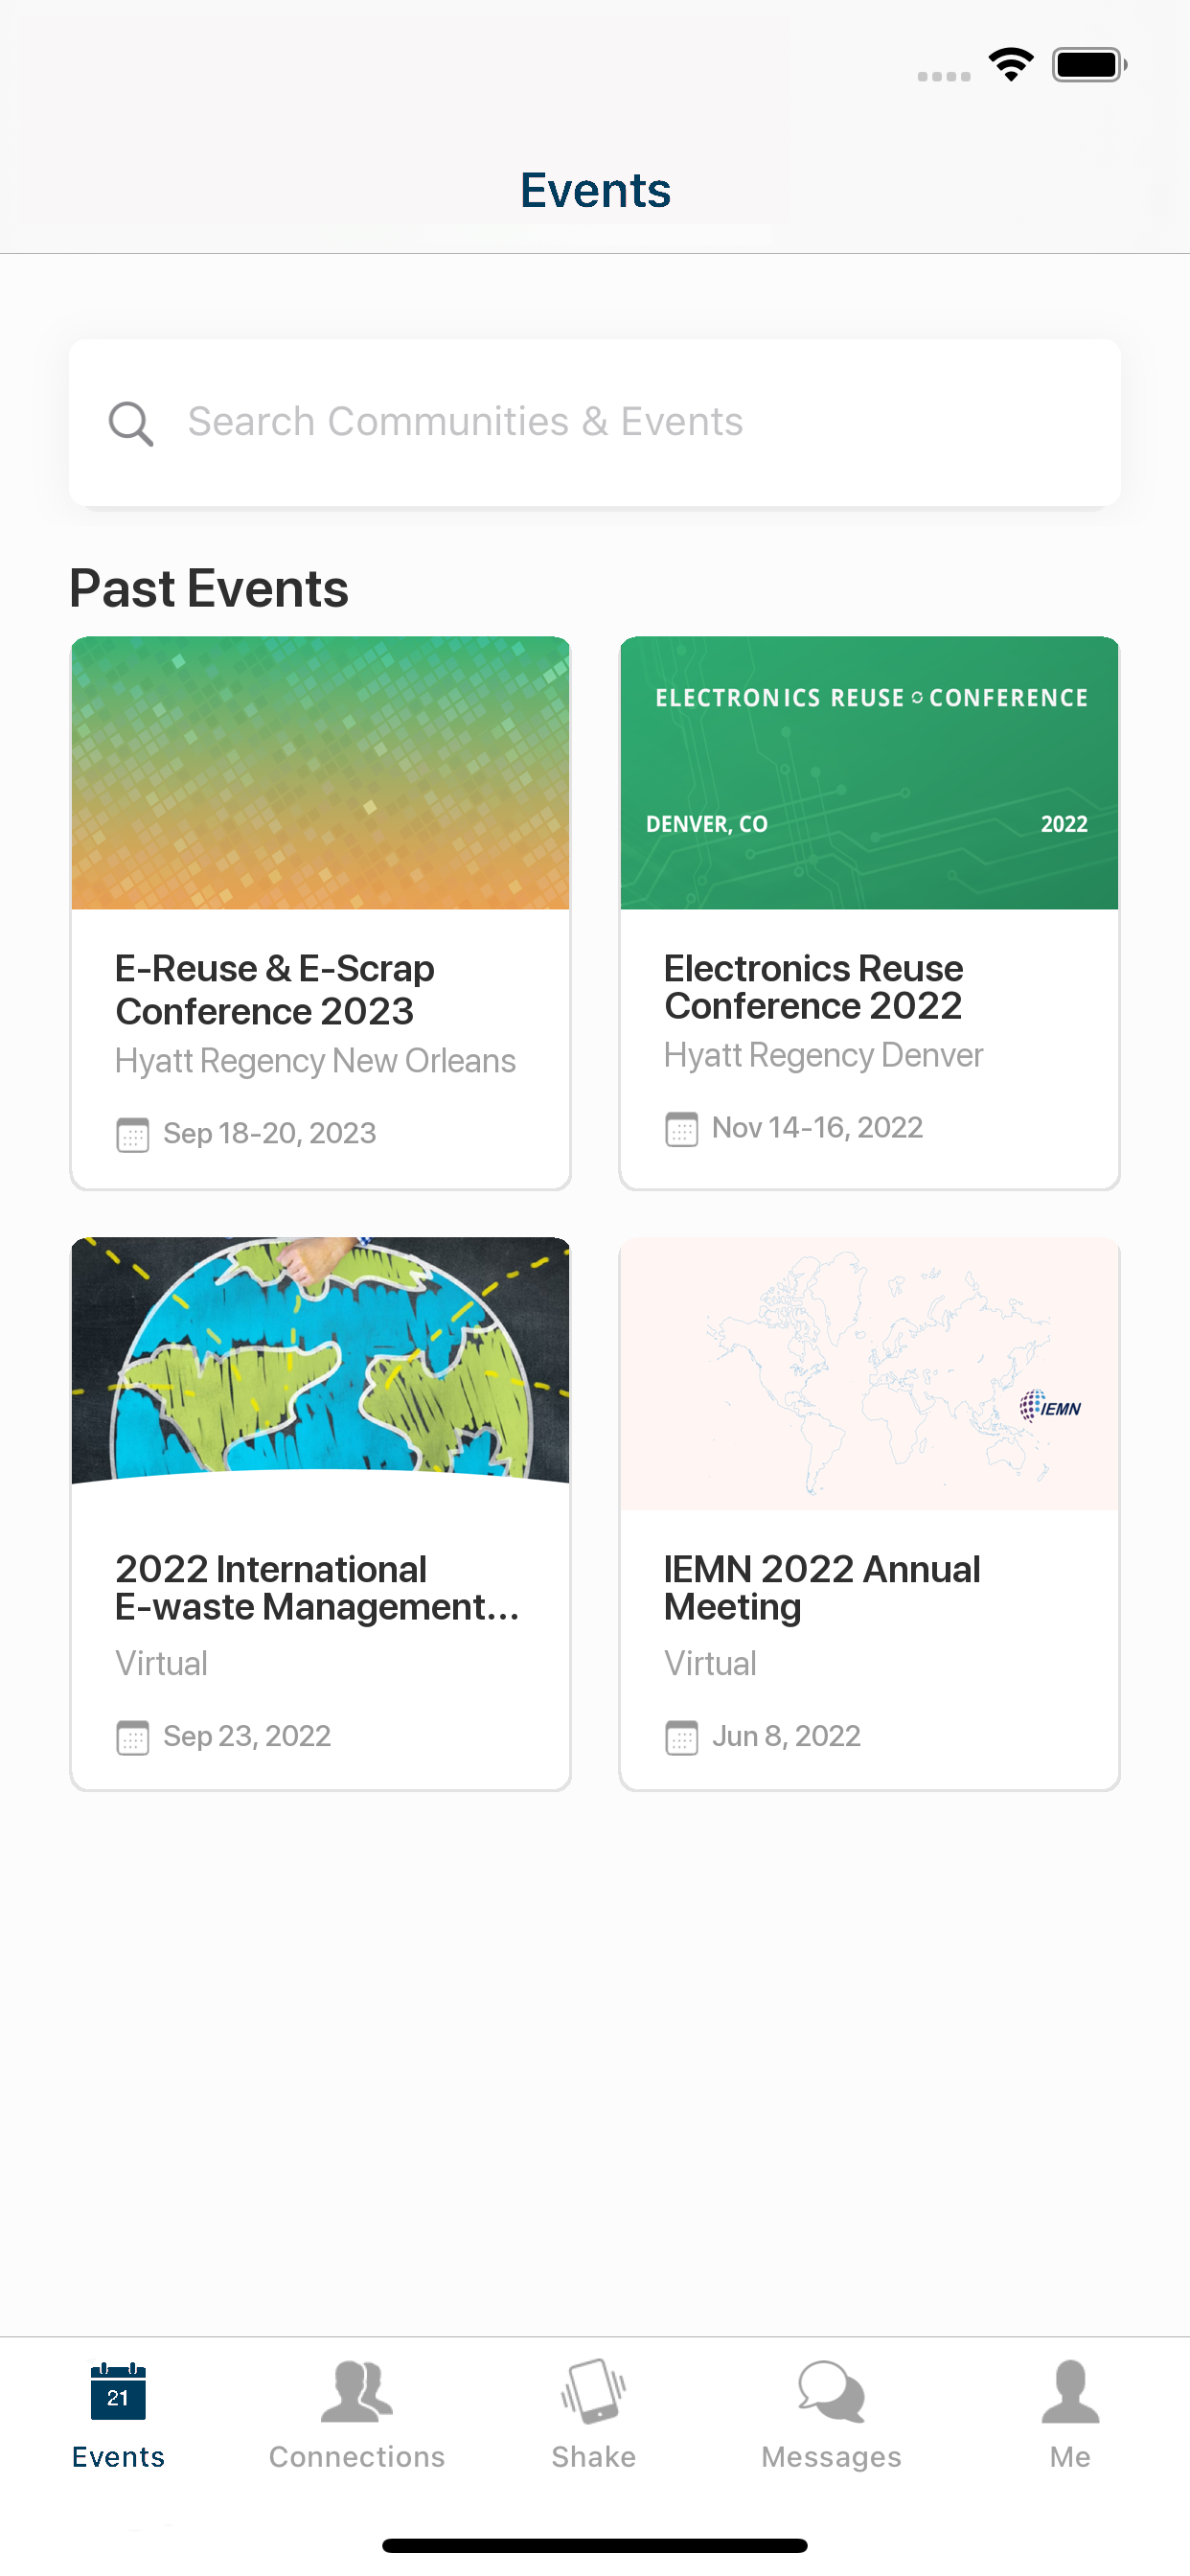1190x2576 pixels.
Task: Tap the battery status icon
Action: pyautogui.click(x=1089, y=65)
